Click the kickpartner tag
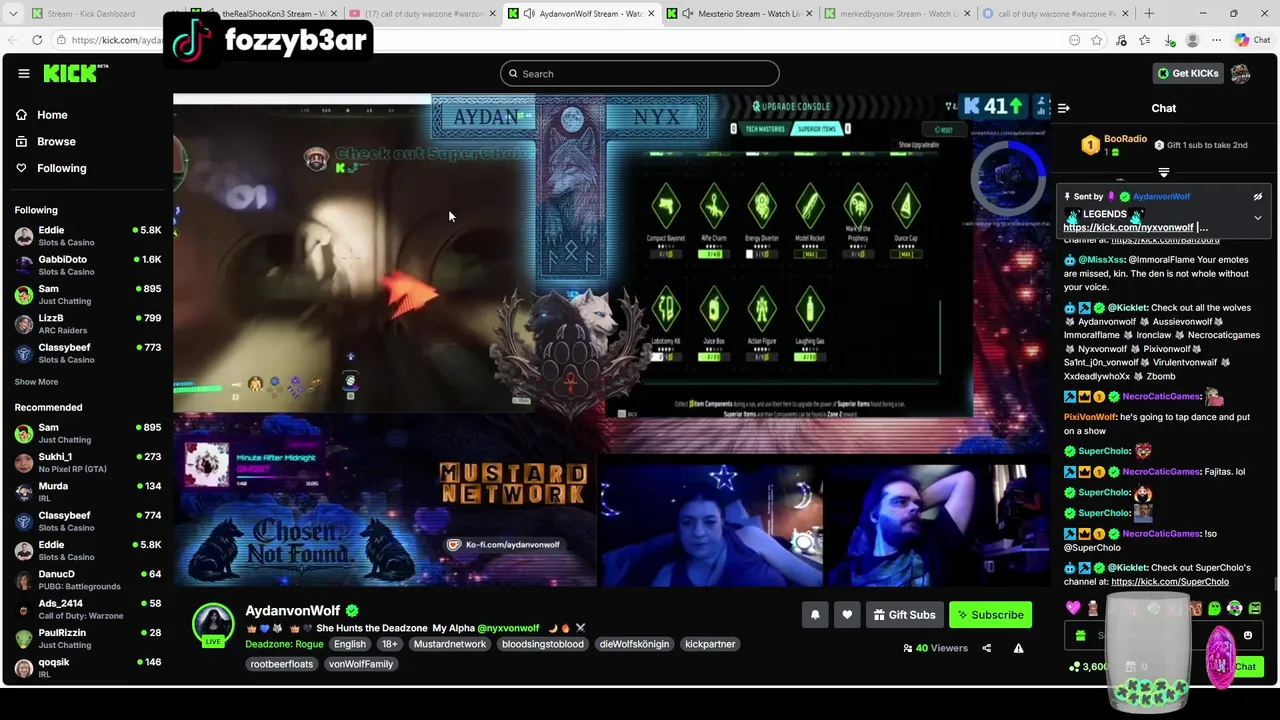 click(710, 644)
